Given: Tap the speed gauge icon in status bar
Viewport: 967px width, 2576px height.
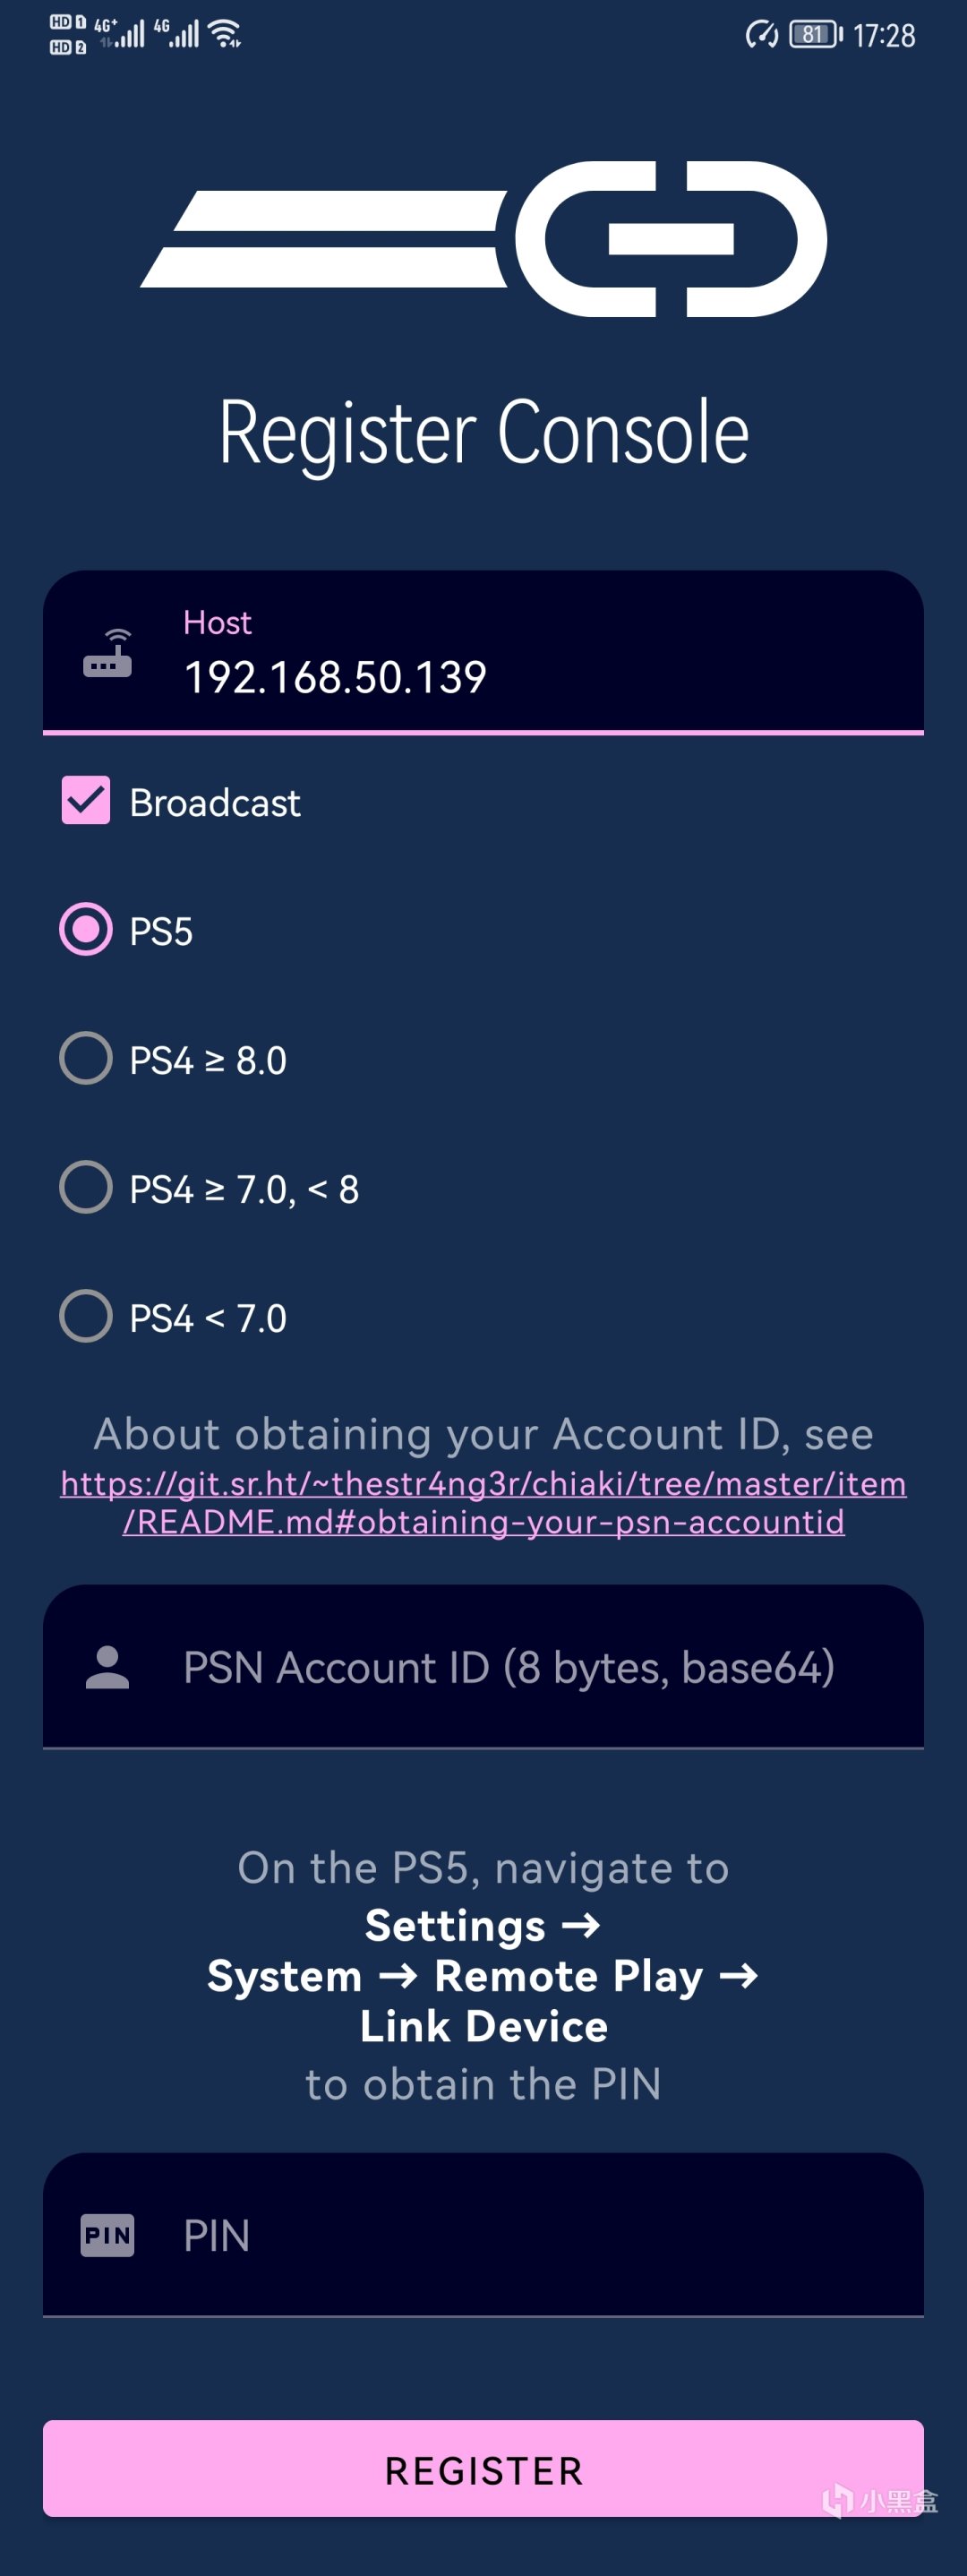Looking at the screenshot, I should [x=761, y=35].
